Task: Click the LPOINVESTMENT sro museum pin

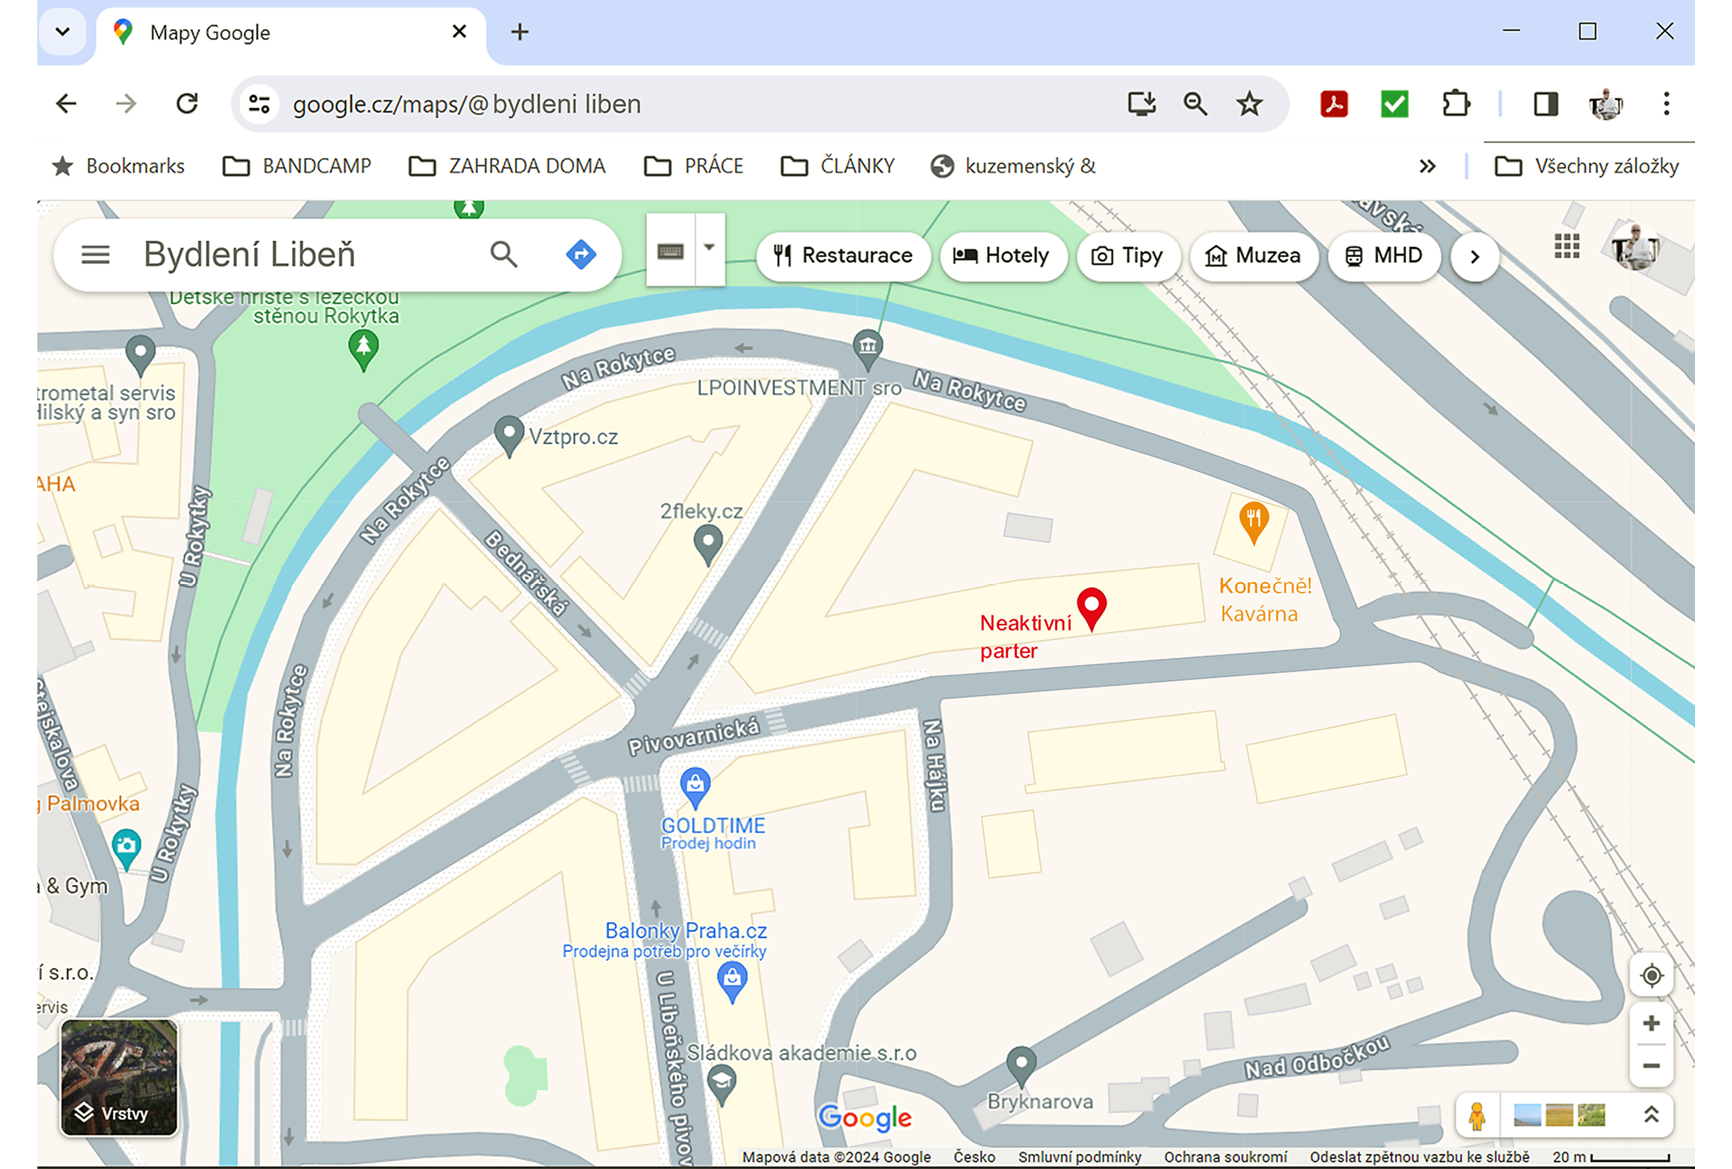Action: click(x=867, y=349)
